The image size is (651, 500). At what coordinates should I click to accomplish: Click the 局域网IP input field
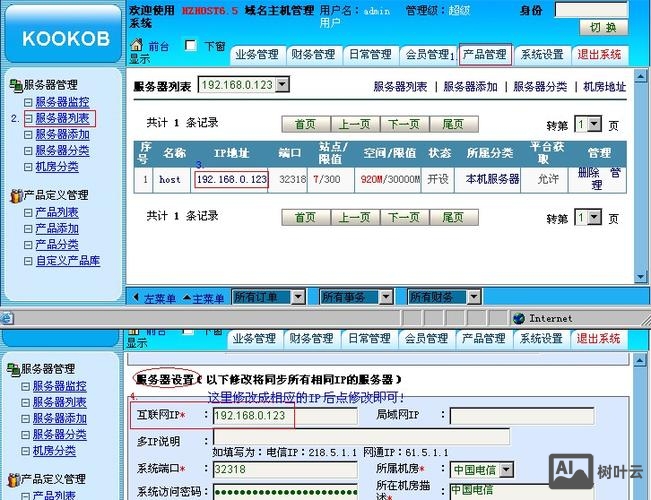click(x=522, y=416)
